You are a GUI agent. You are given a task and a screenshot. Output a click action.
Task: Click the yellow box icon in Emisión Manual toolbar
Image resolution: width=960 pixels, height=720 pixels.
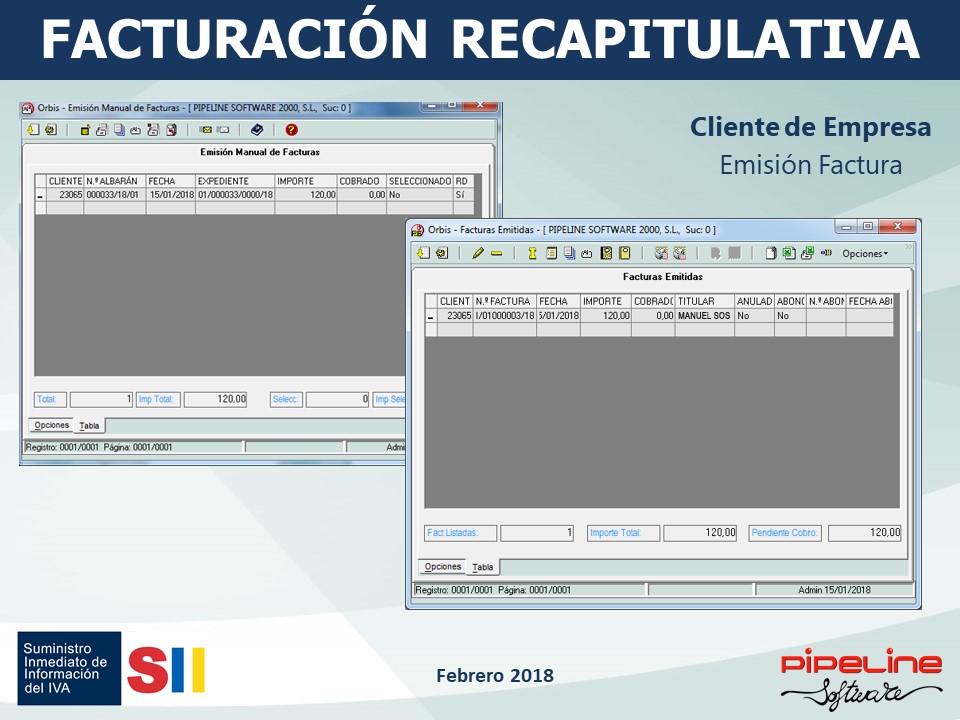(x=85, y=130)
